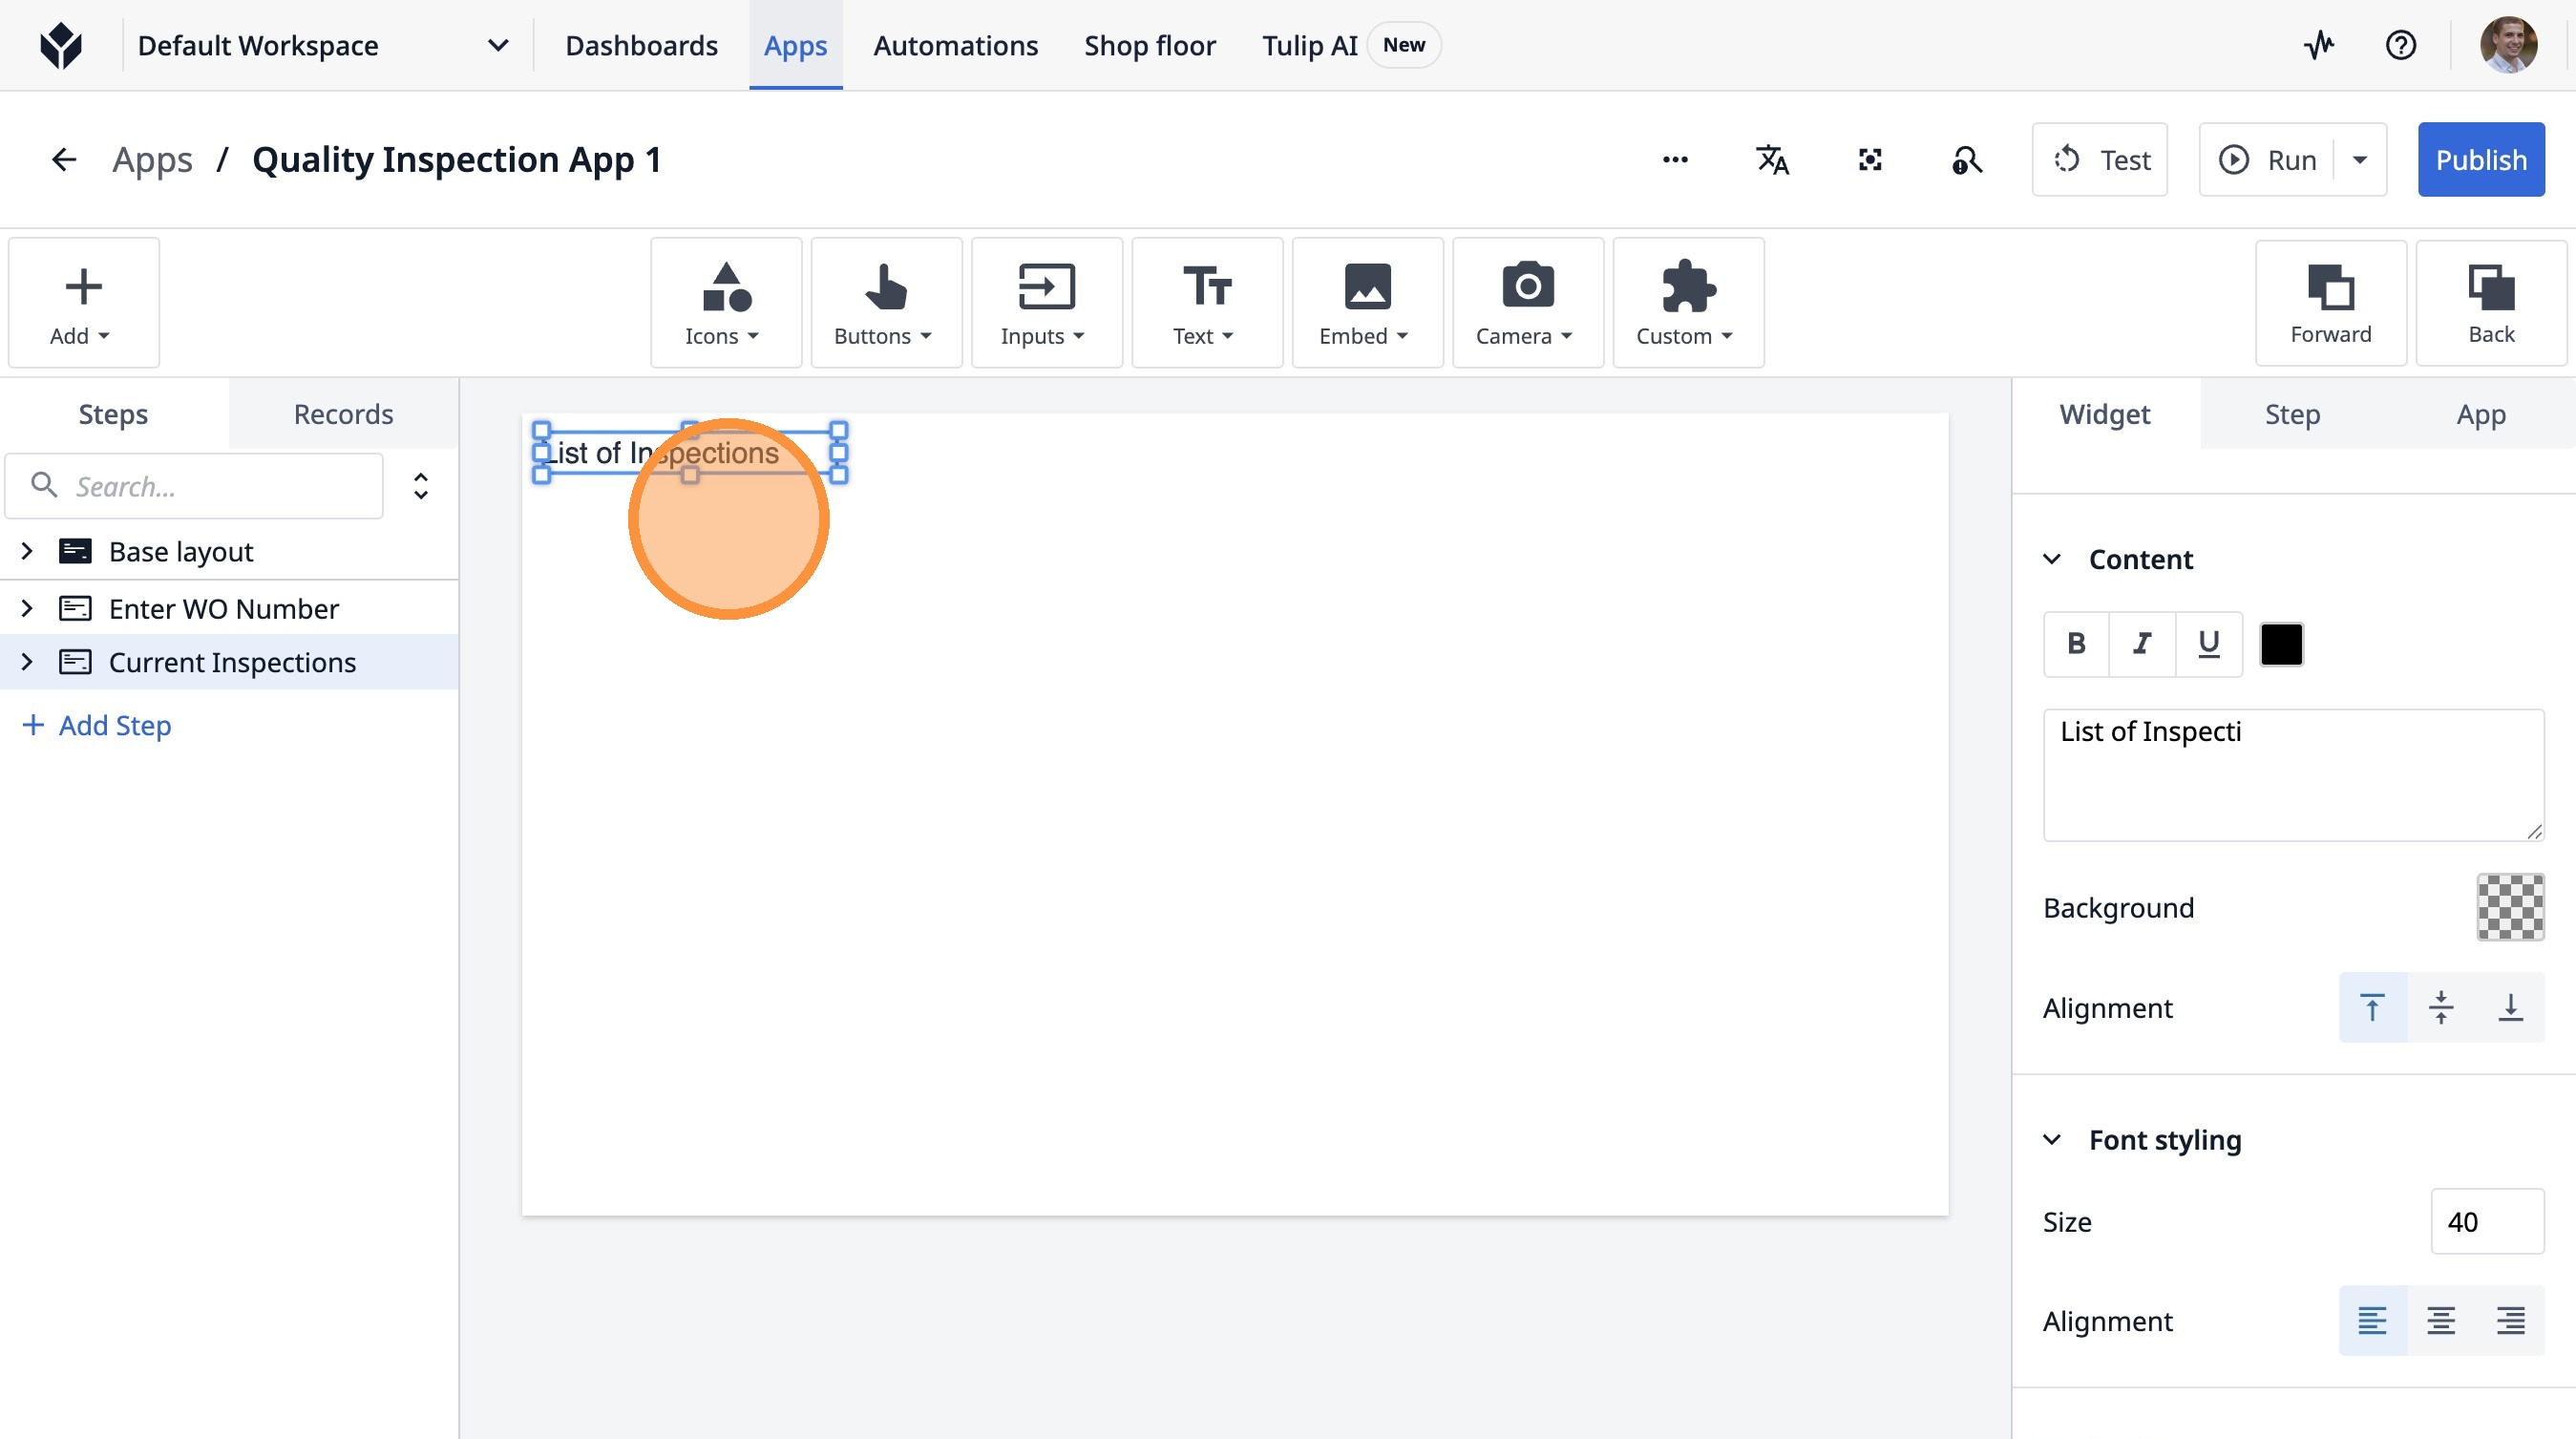Open the Run options dropdown arrow
Image resolution: width=2576 pixels, height=1439 pixels.
tap(2360, 160)
